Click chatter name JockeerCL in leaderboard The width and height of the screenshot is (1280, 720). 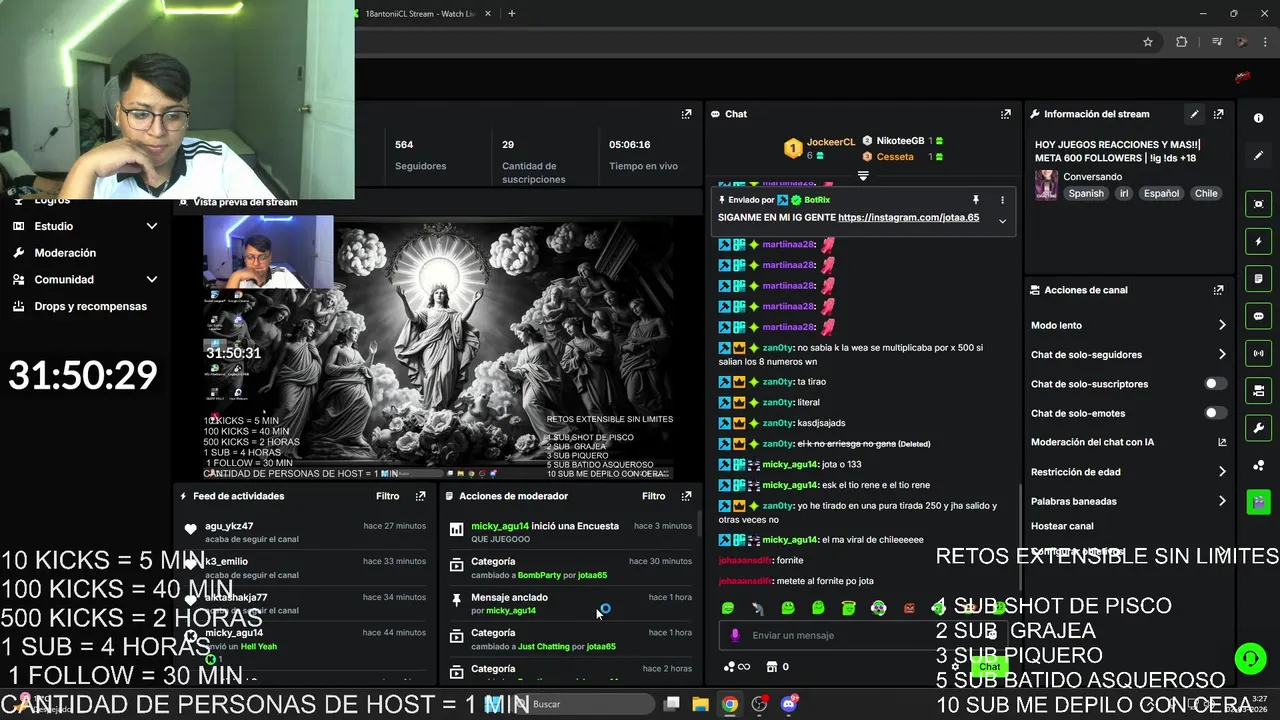831,143
